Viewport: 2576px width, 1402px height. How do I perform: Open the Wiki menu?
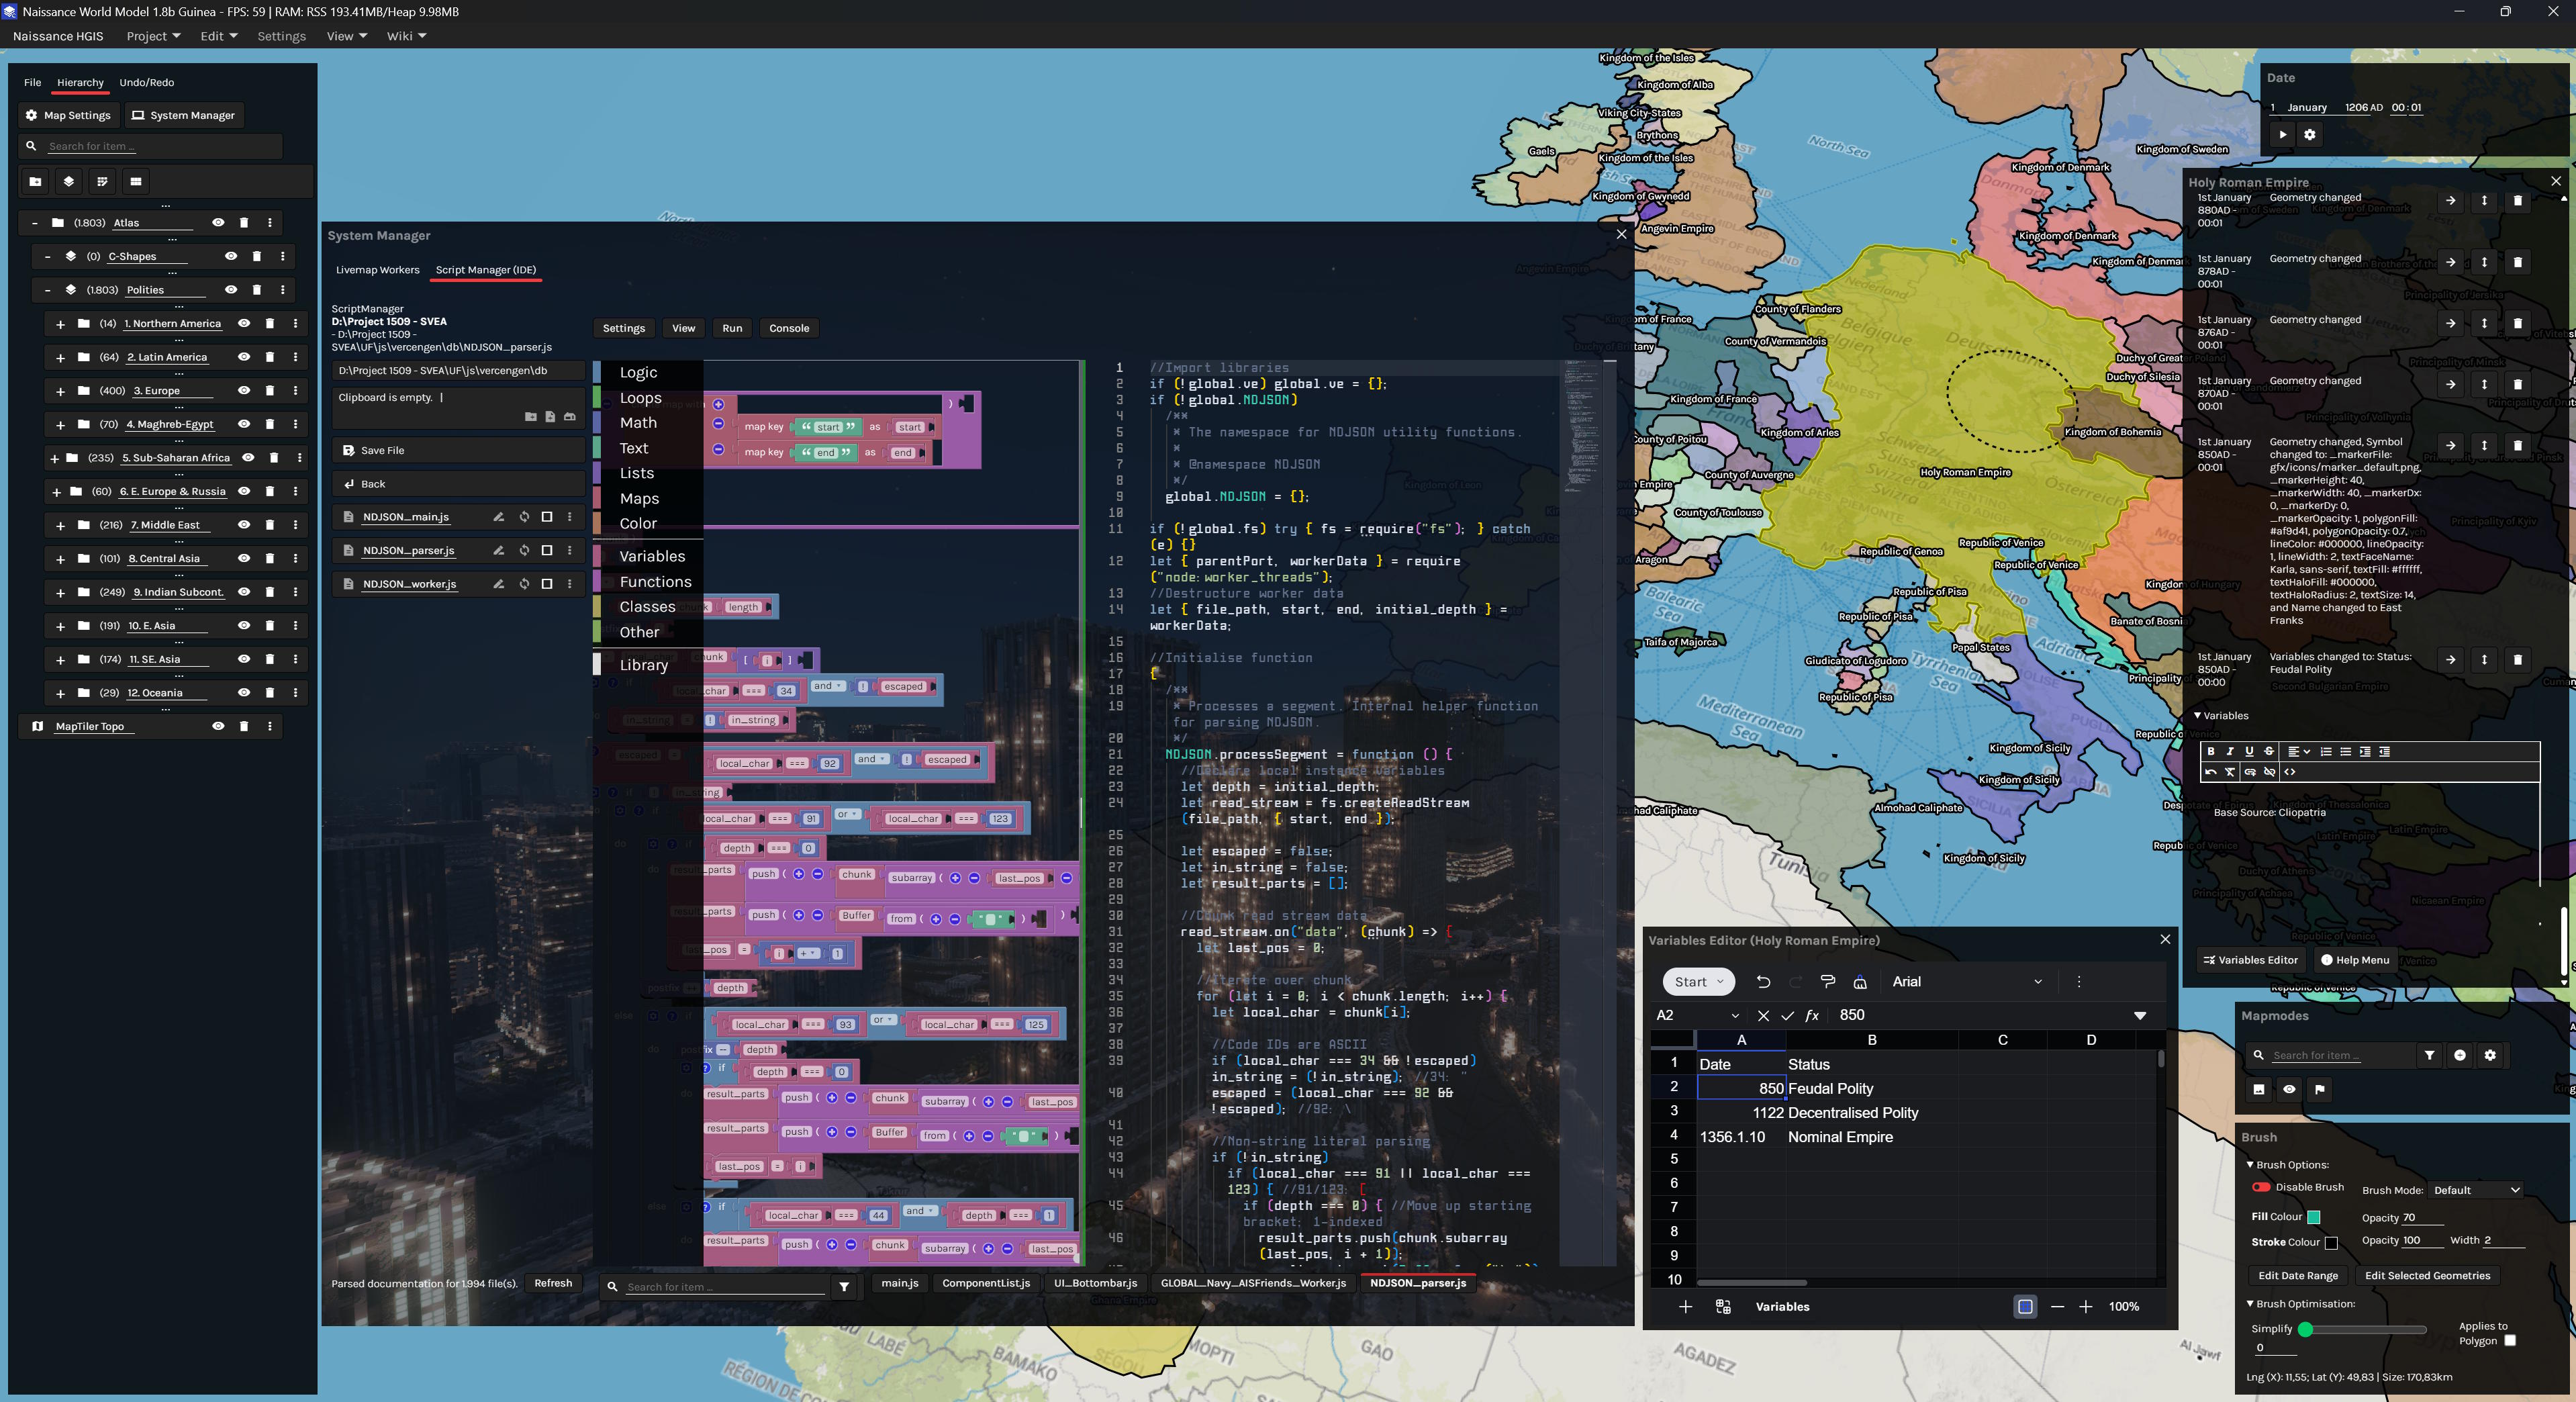point(406,36)
